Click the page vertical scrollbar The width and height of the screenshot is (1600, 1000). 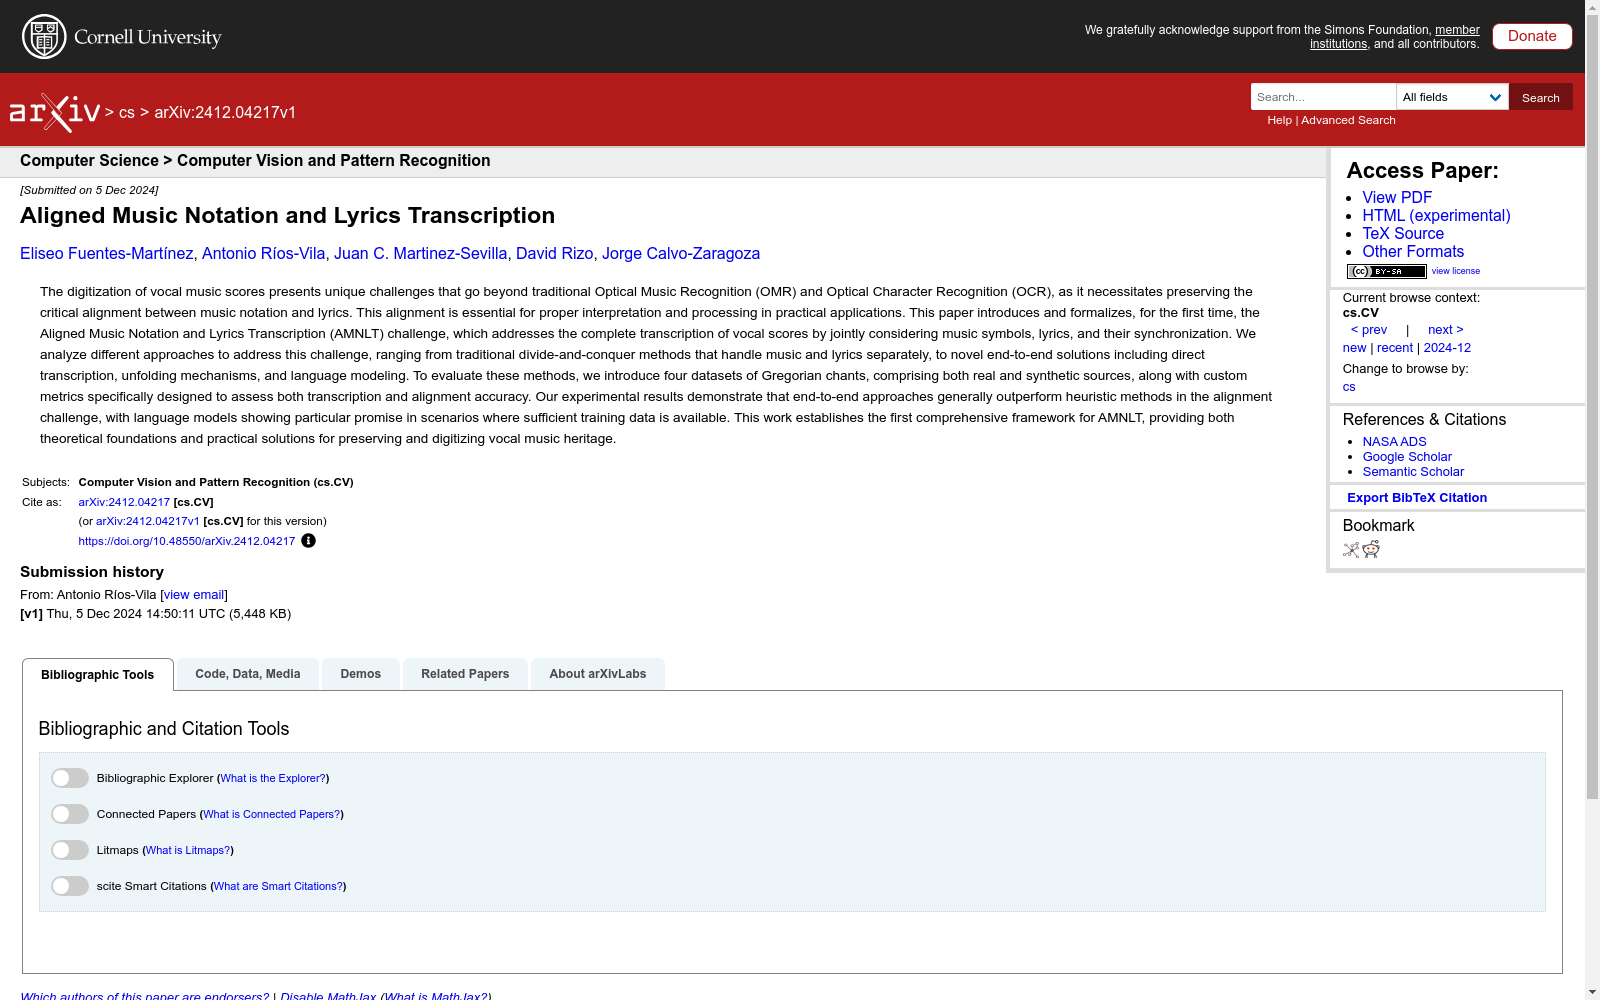[x=1592, y=407]
